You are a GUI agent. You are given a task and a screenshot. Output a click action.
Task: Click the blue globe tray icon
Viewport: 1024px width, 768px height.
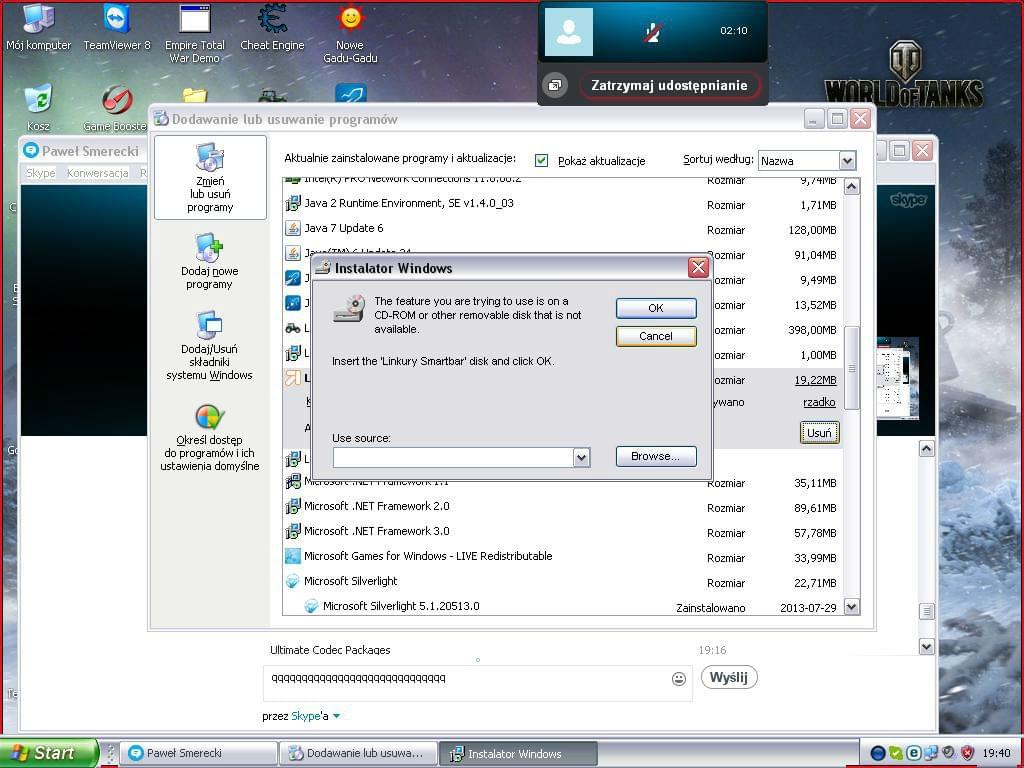coord(878,753)
